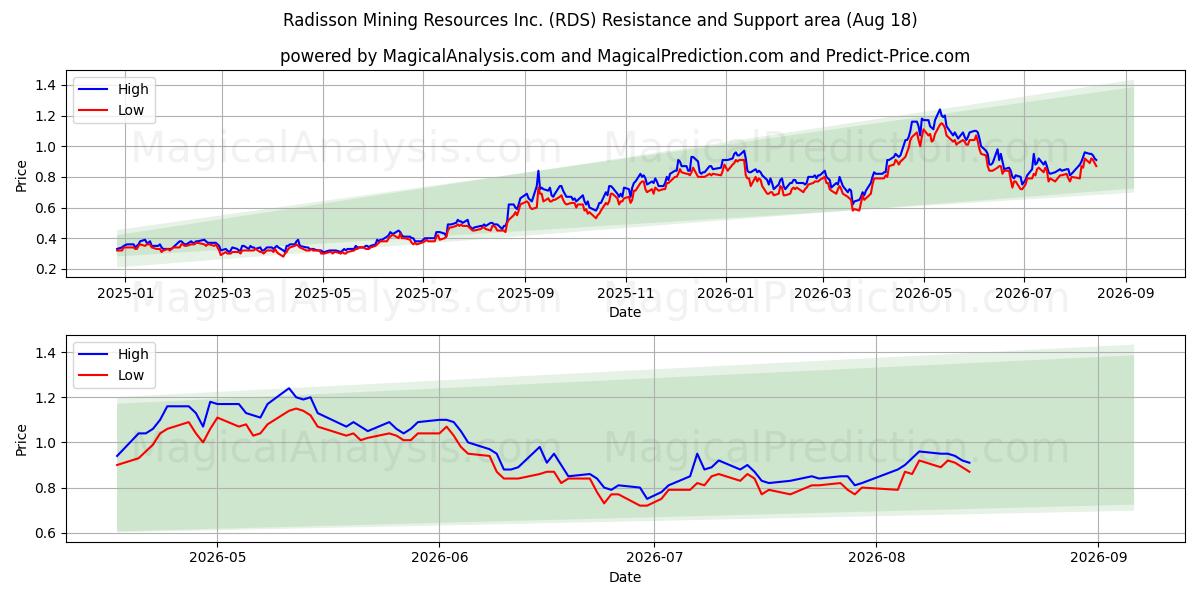This screenshot has height=600, width=1200.
Task: Click top chart x-axis label '2026-09'
Action: [1126, 294]
